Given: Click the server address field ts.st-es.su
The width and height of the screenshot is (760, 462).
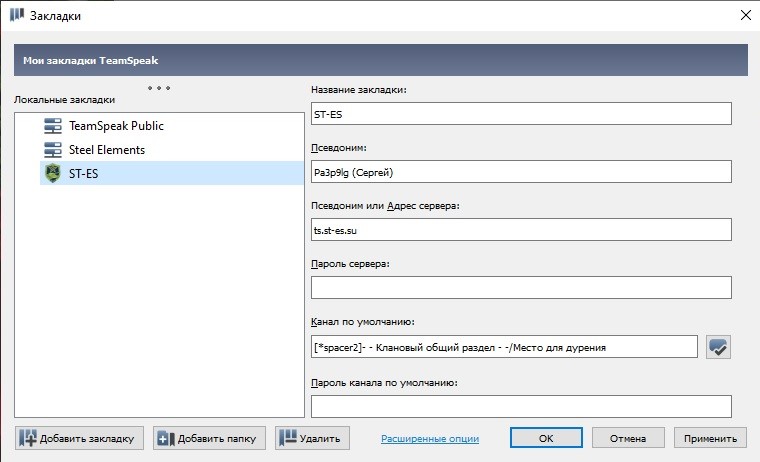Looking at the screenshot, I should click(x=521, y=230).
